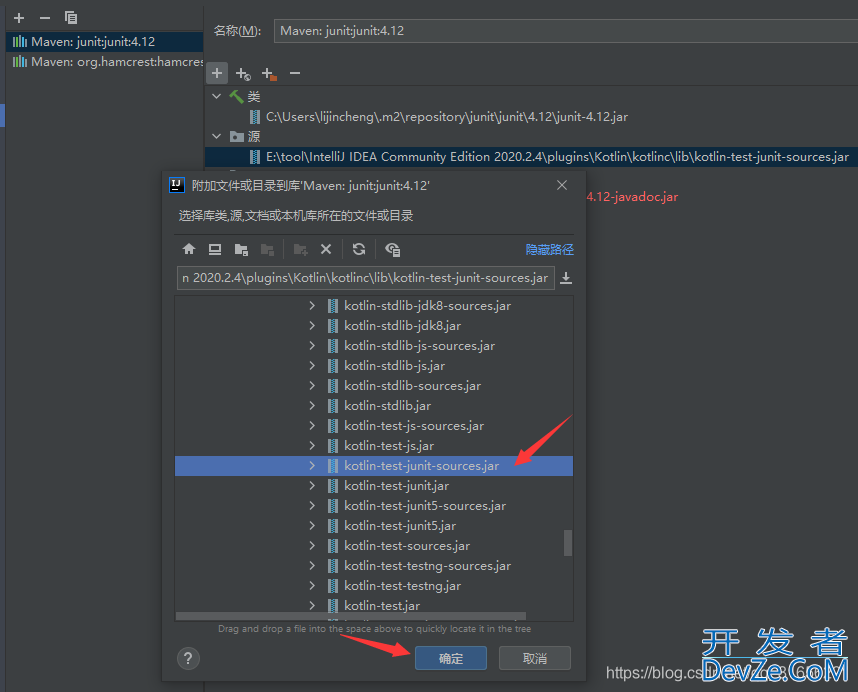Select kotlin-test-js-sources.jar file
The width and height of the screenshot is (858, 692).
point(414,426)
